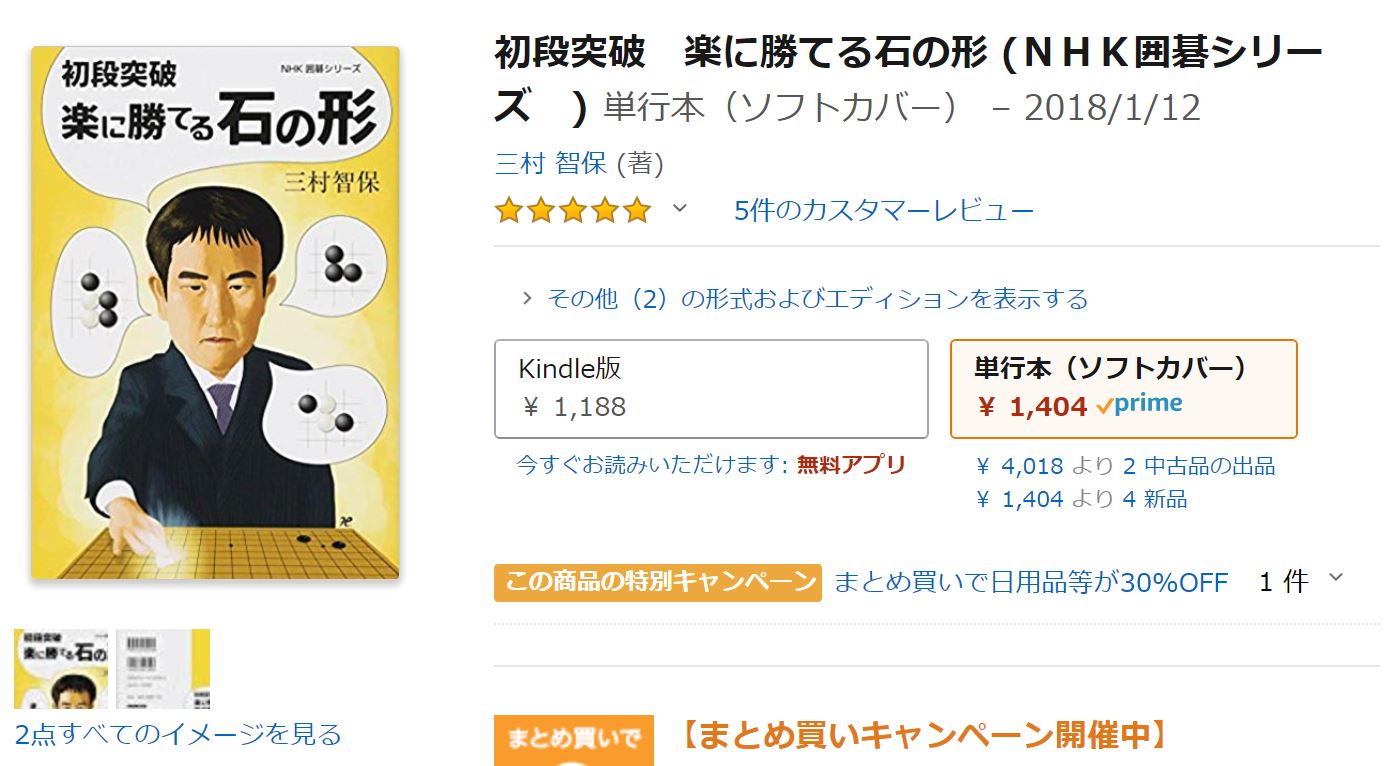
Task: Select the back cover barcode thumbnail
Action: (x=163, y=668)
